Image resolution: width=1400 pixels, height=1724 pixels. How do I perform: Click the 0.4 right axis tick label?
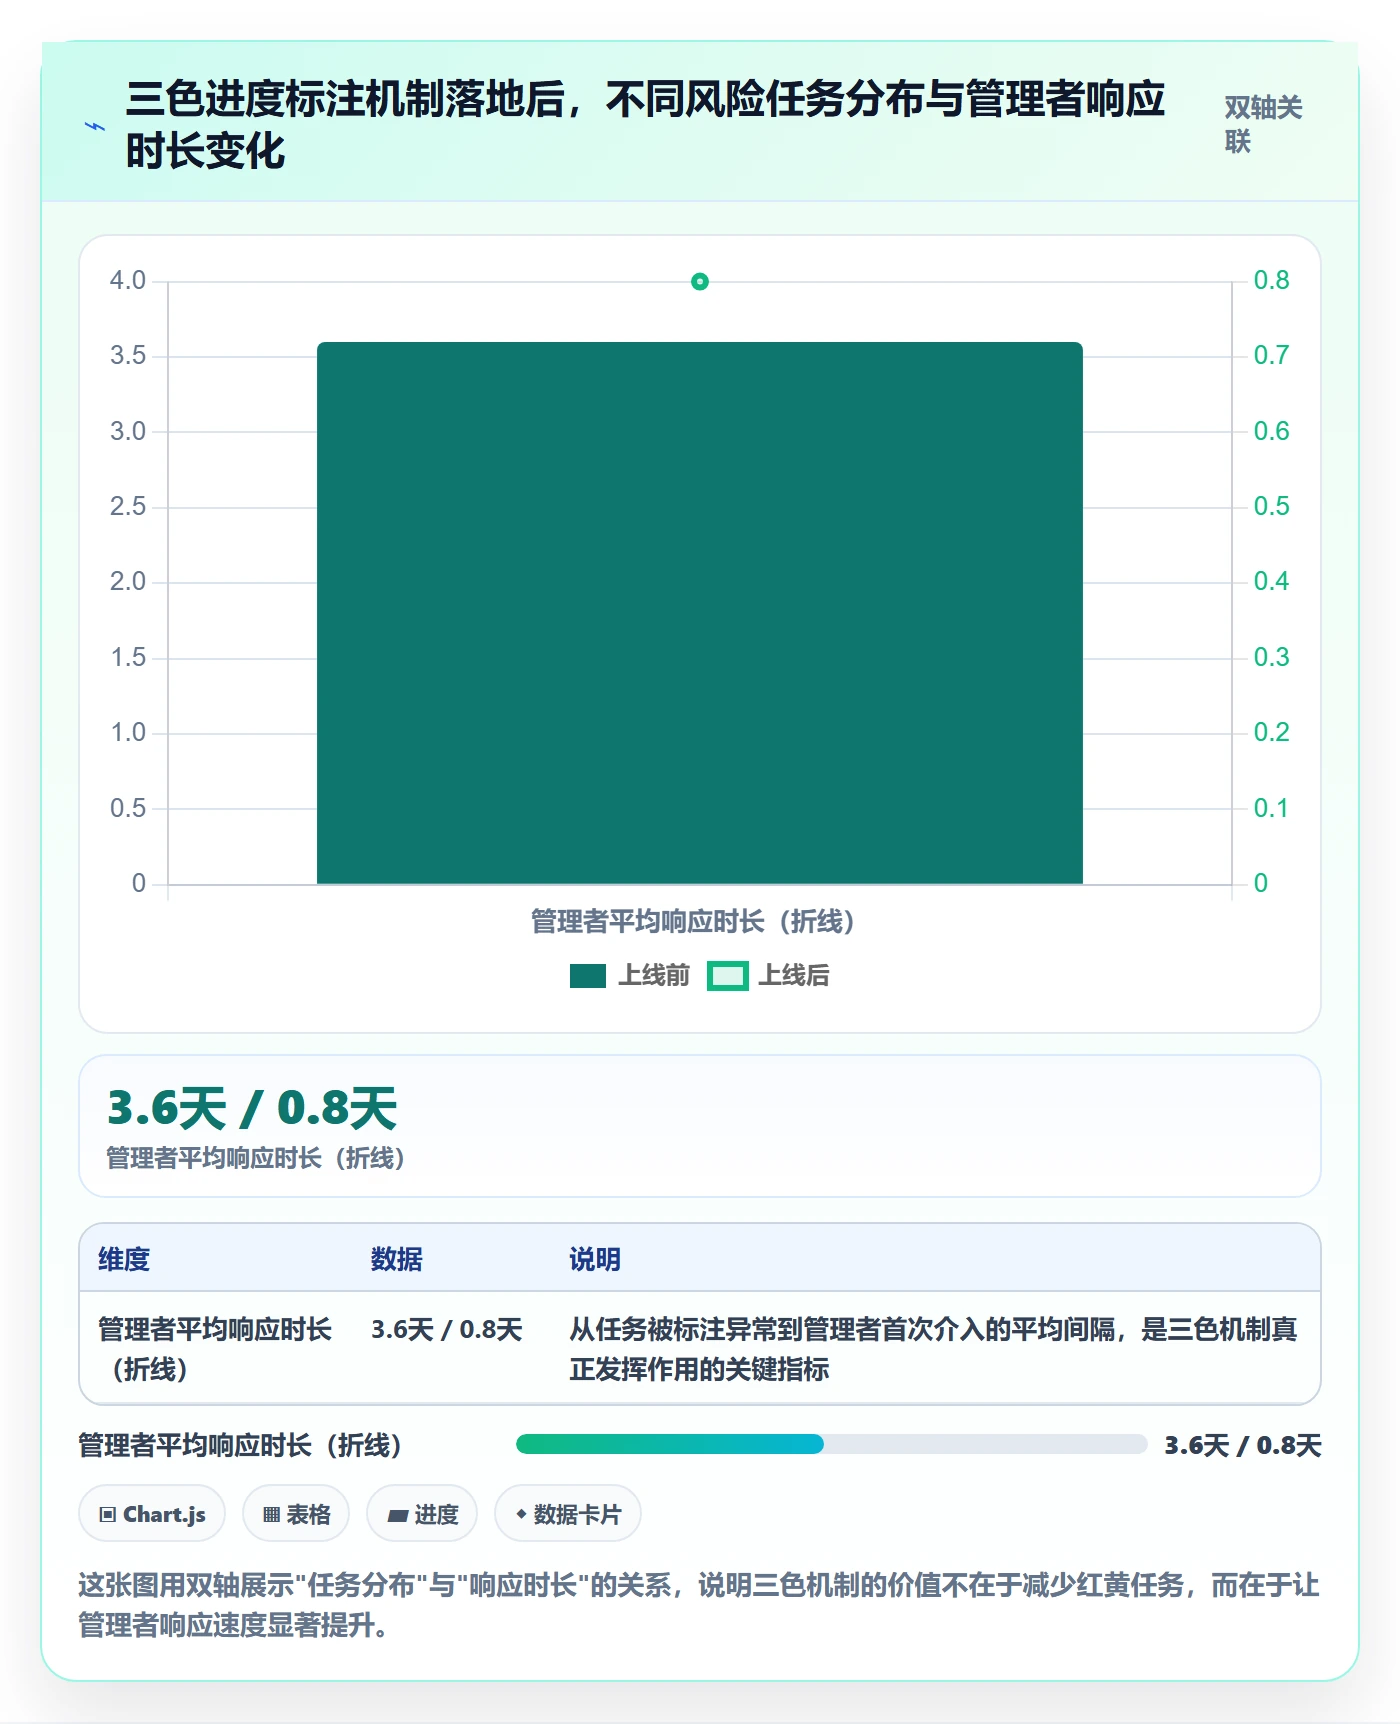pyautogui.click(x=1271, y=581)
